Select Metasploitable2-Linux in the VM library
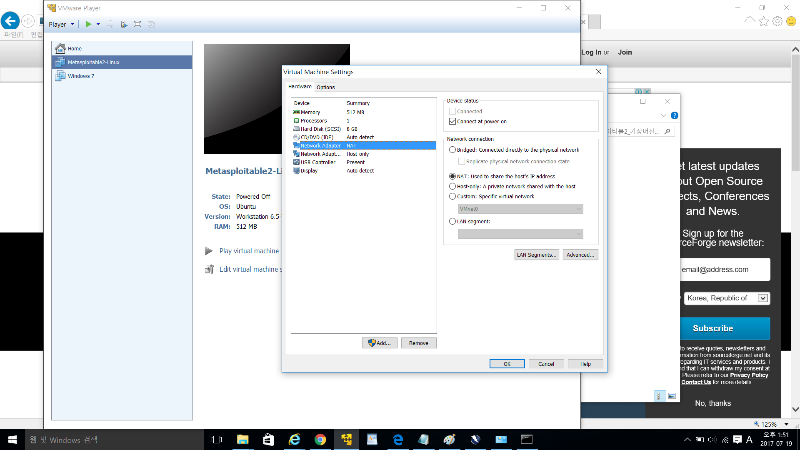 pos(122,62)
